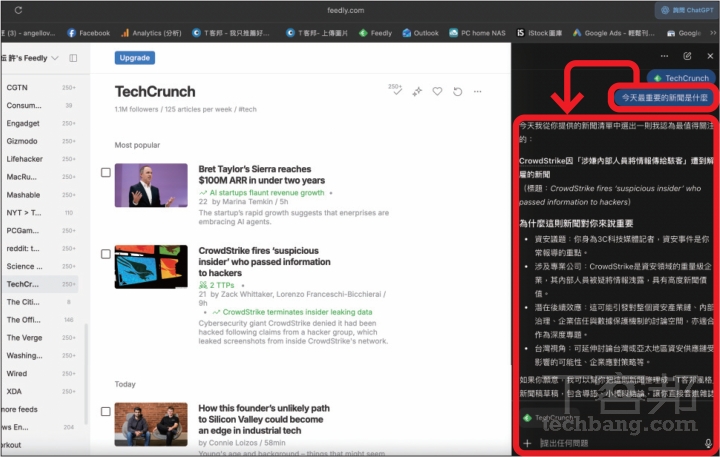720x457 pixels.
Task: Open the iStock bookmark
Action: 540,33
